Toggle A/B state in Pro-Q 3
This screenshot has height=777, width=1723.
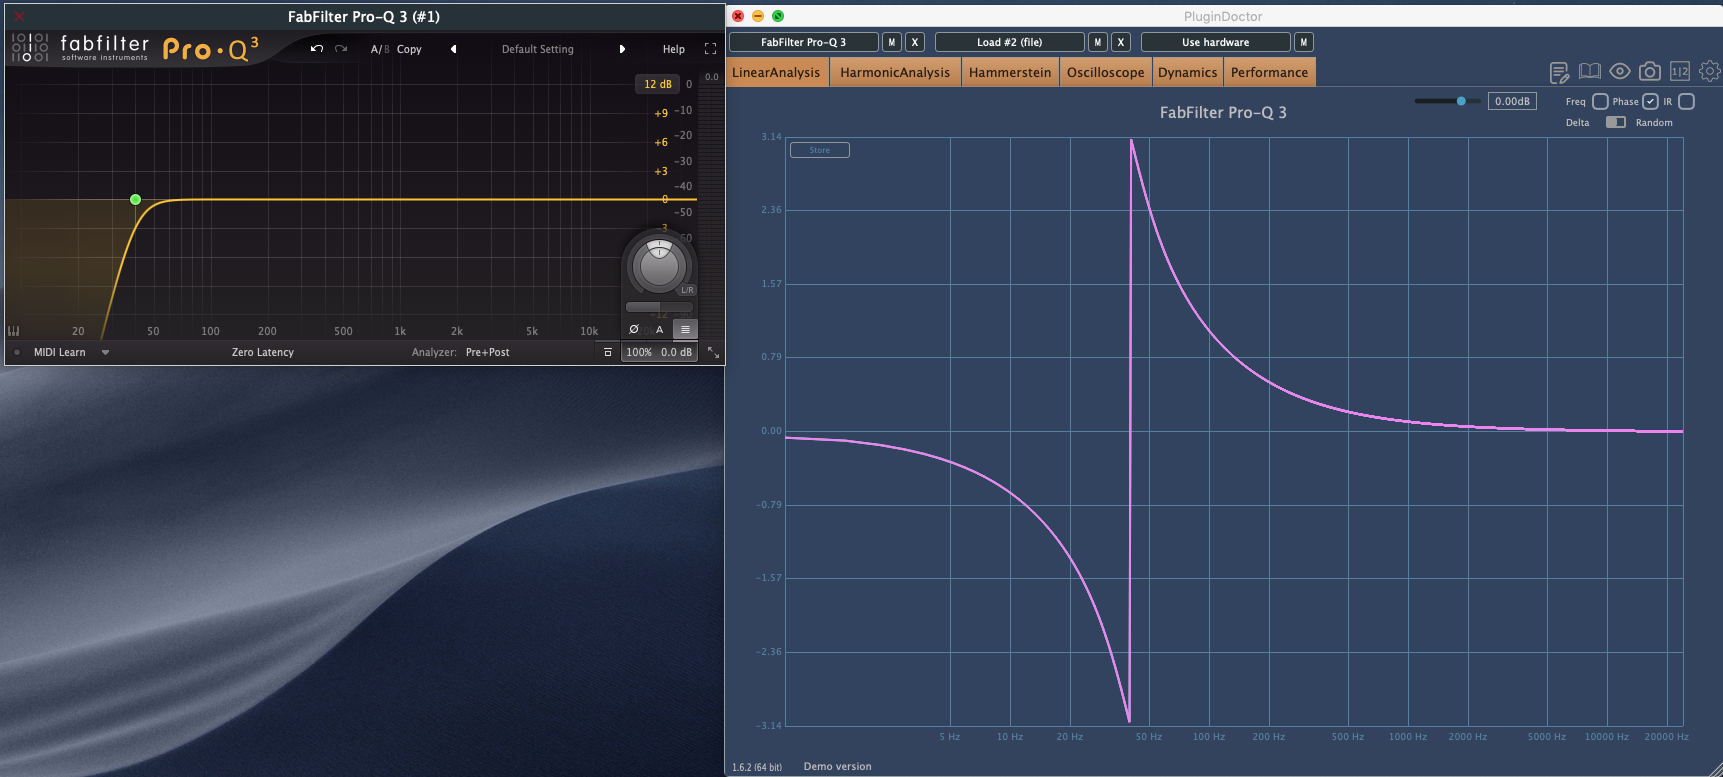(380, 49)
